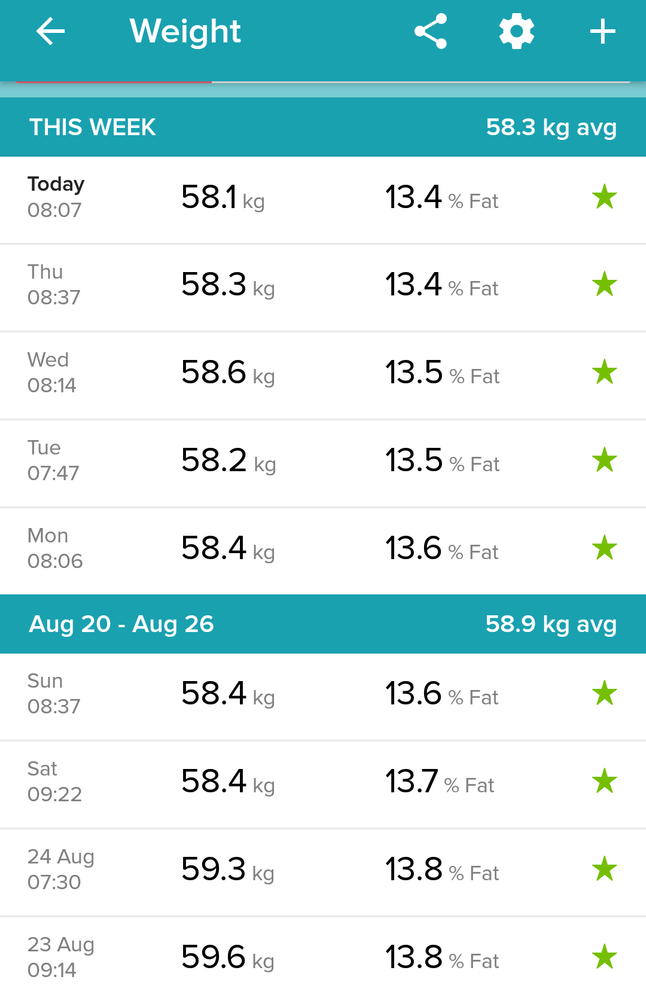Tap the THIS WEEK section header
The height and width of the screenshot is (998, 646).
[323, 127]
